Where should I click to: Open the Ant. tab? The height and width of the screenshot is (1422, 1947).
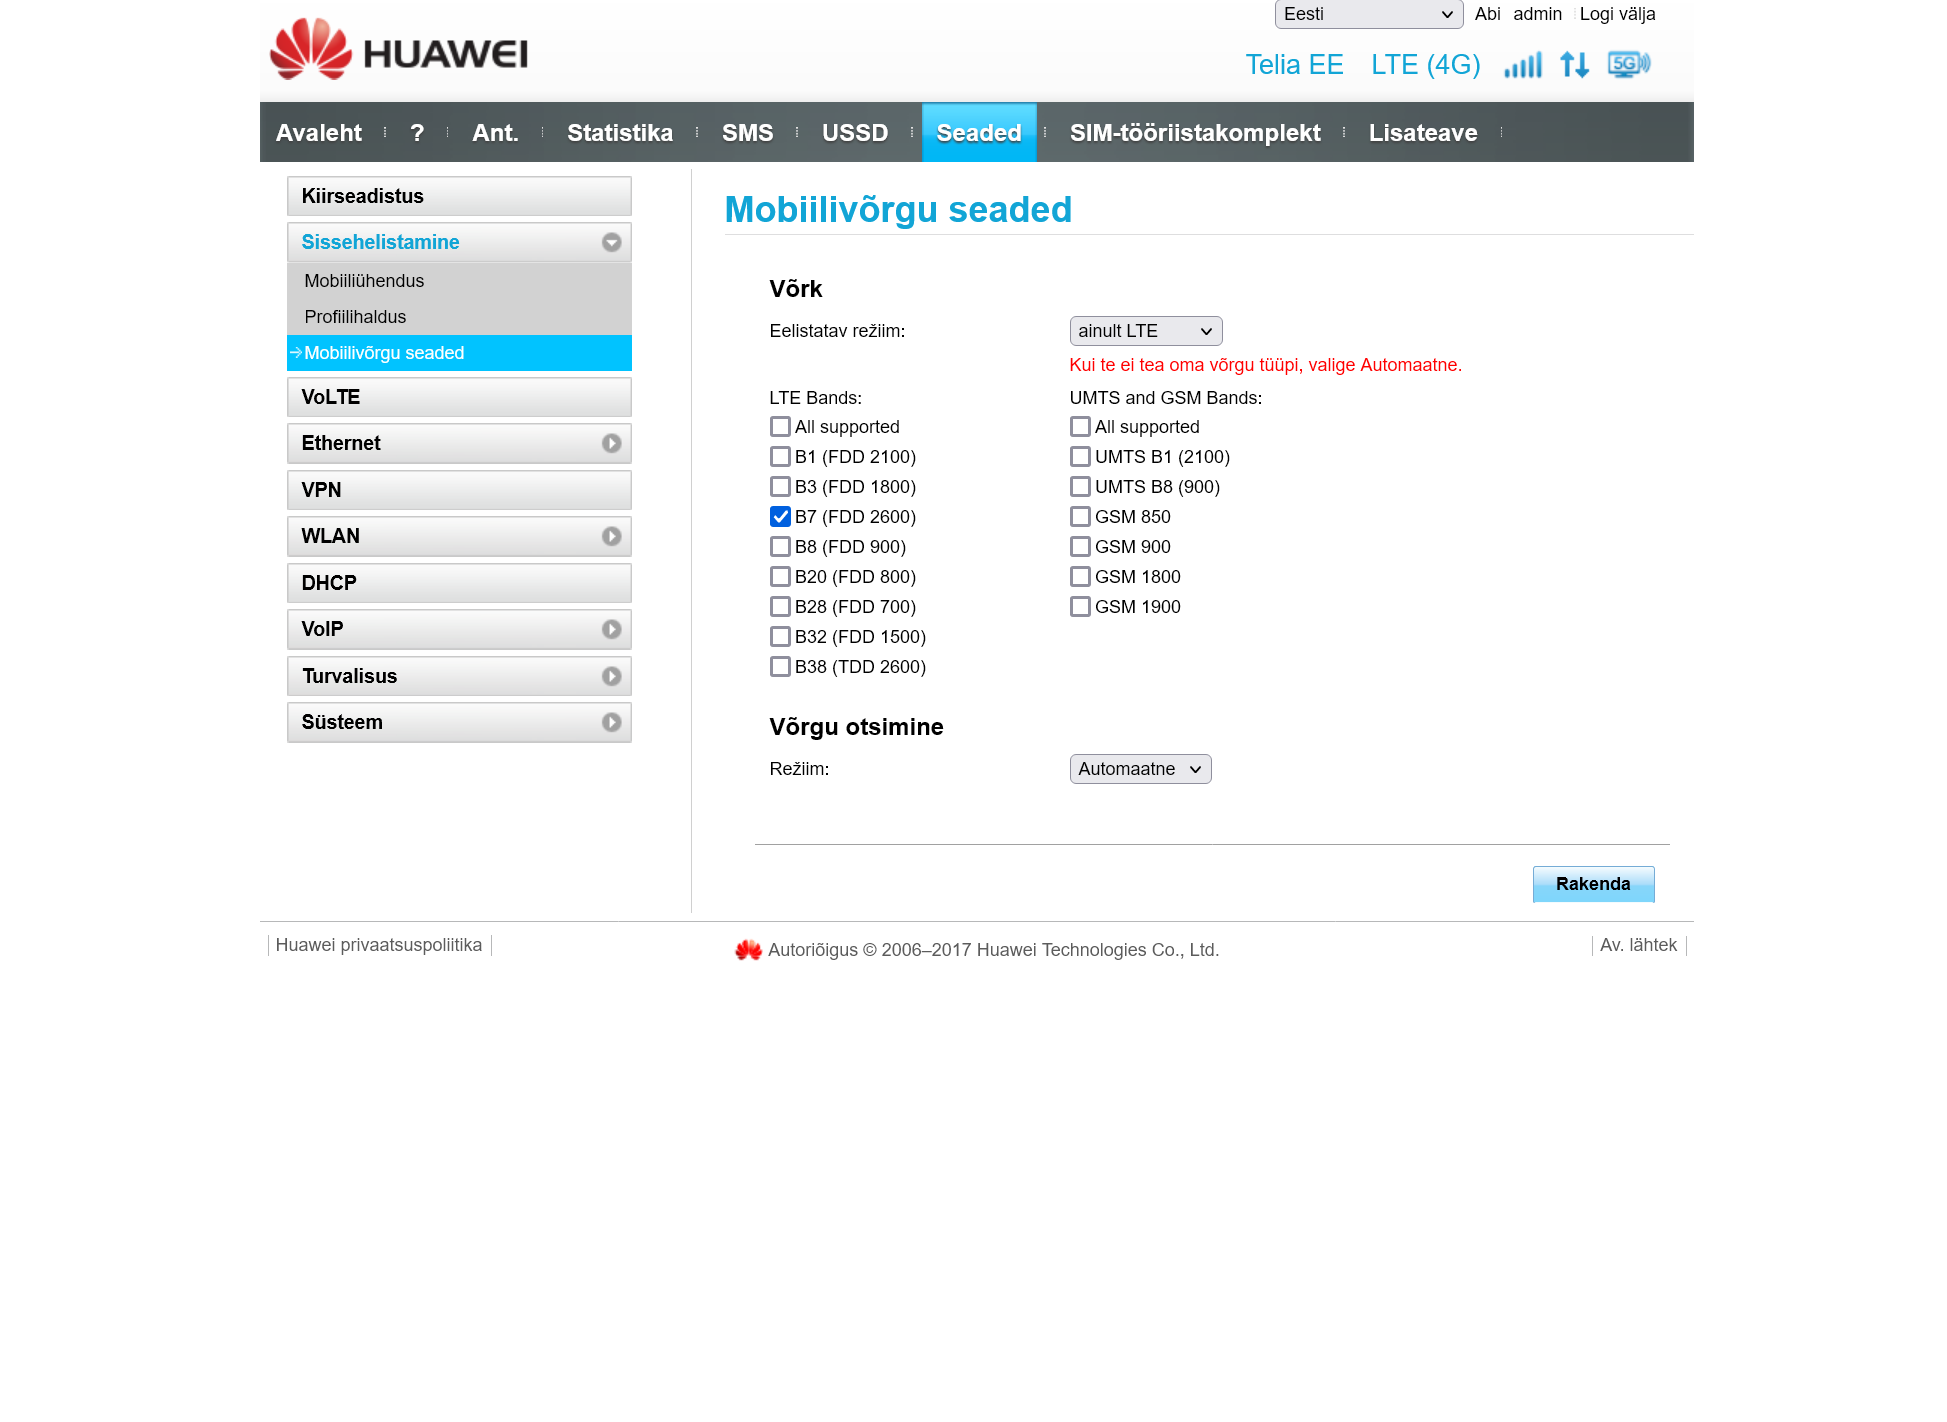pos(495,133)
